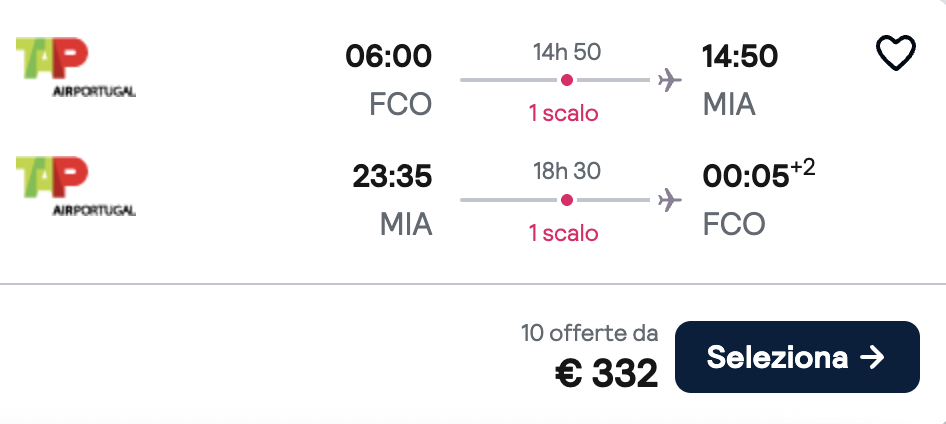The width and height of the screenshot is (946, 424).
Task: Click the 06:00 departure time
Action: point(389,57)
